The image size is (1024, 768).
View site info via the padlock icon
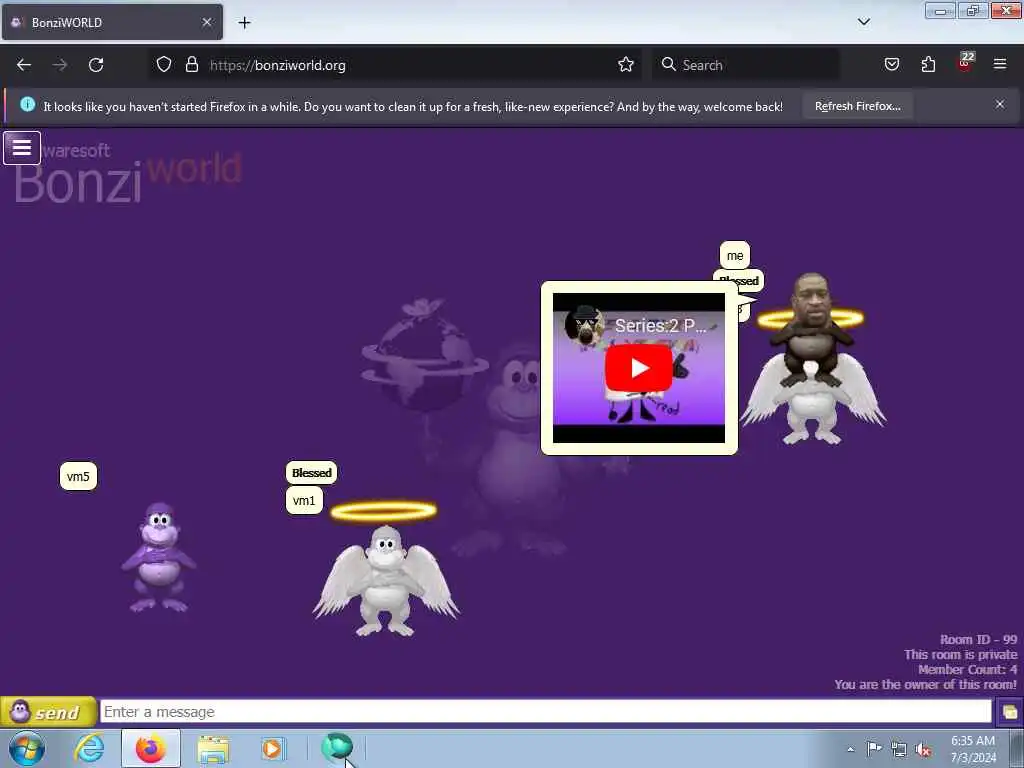pyautogui.click(x=191, y=65)
